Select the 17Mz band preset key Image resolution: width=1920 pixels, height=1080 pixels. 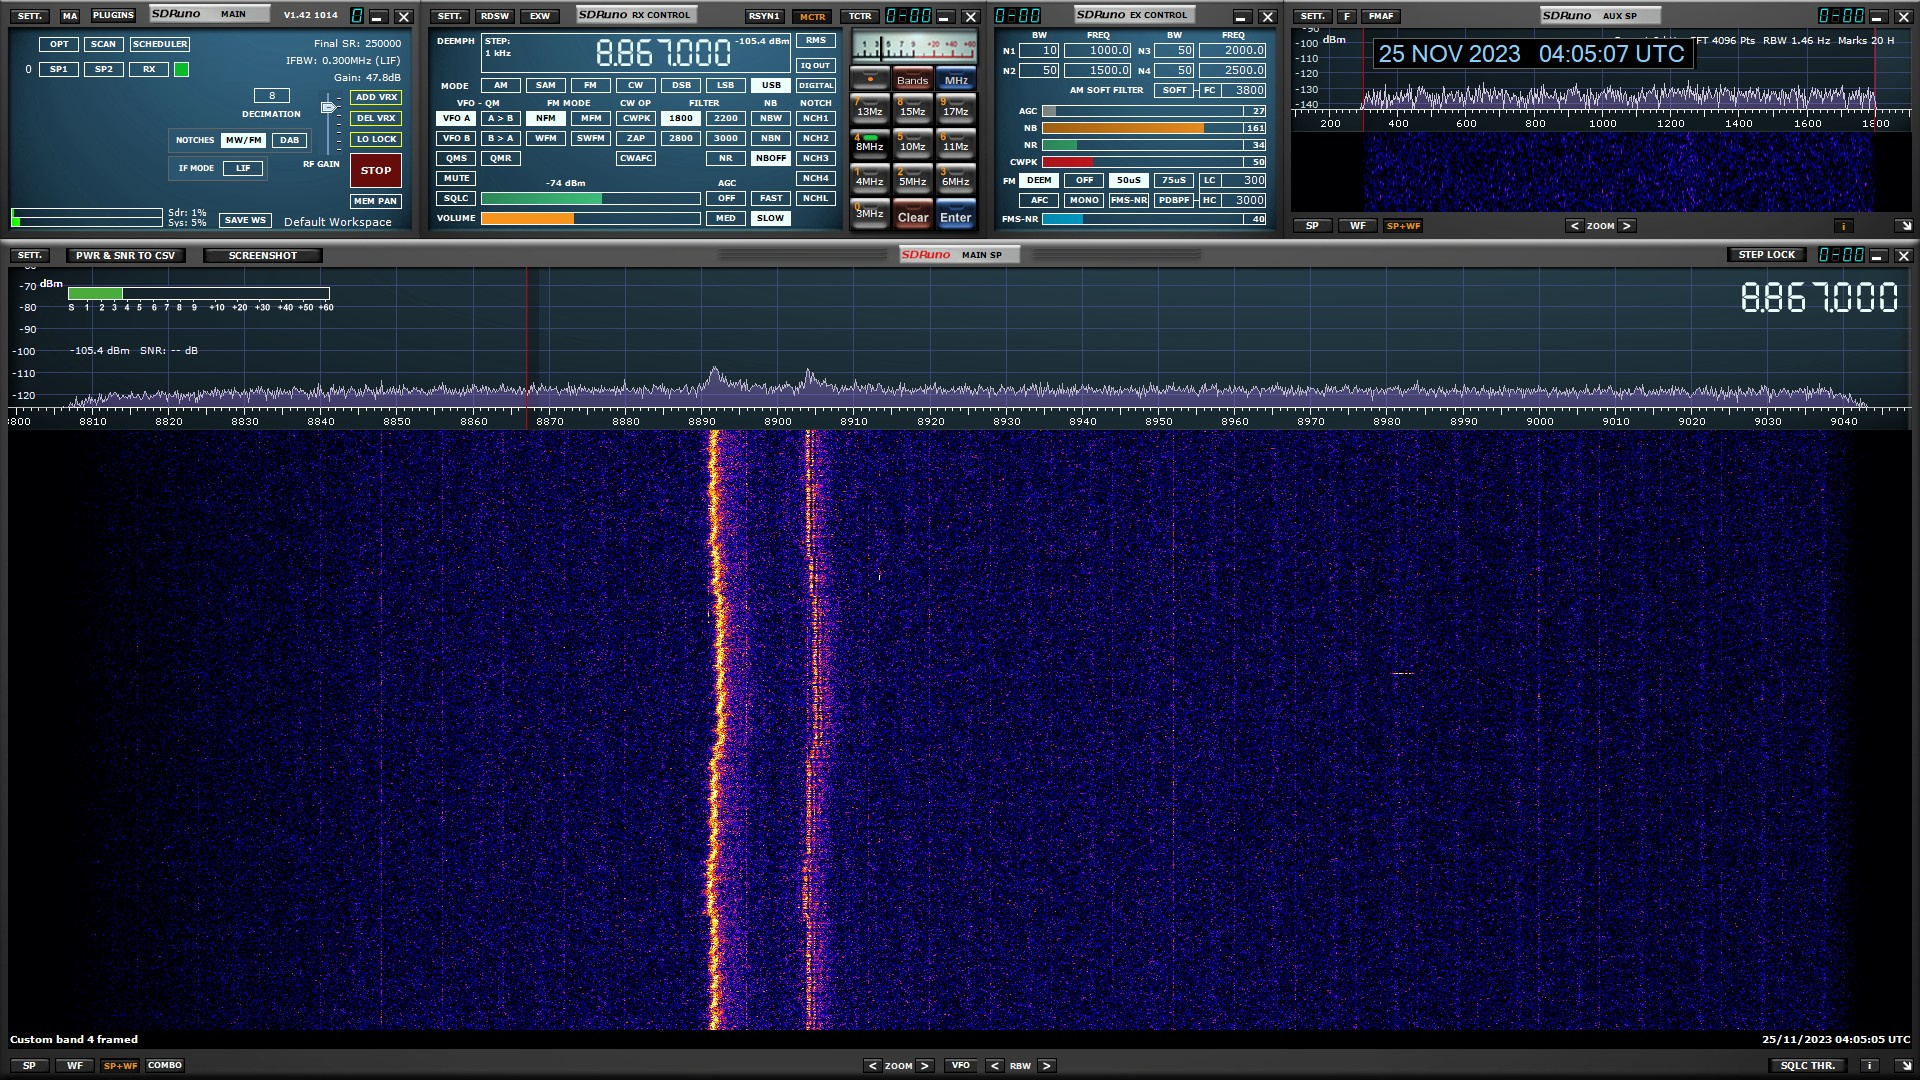(x=955, y=110)
